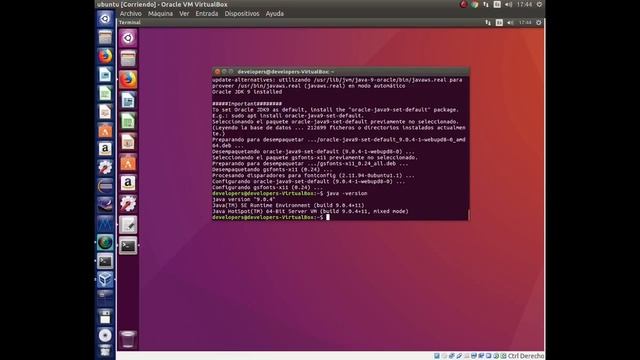
Task: Click the 'Terminal' label in the guest top panel
Action: coord(130,22)
